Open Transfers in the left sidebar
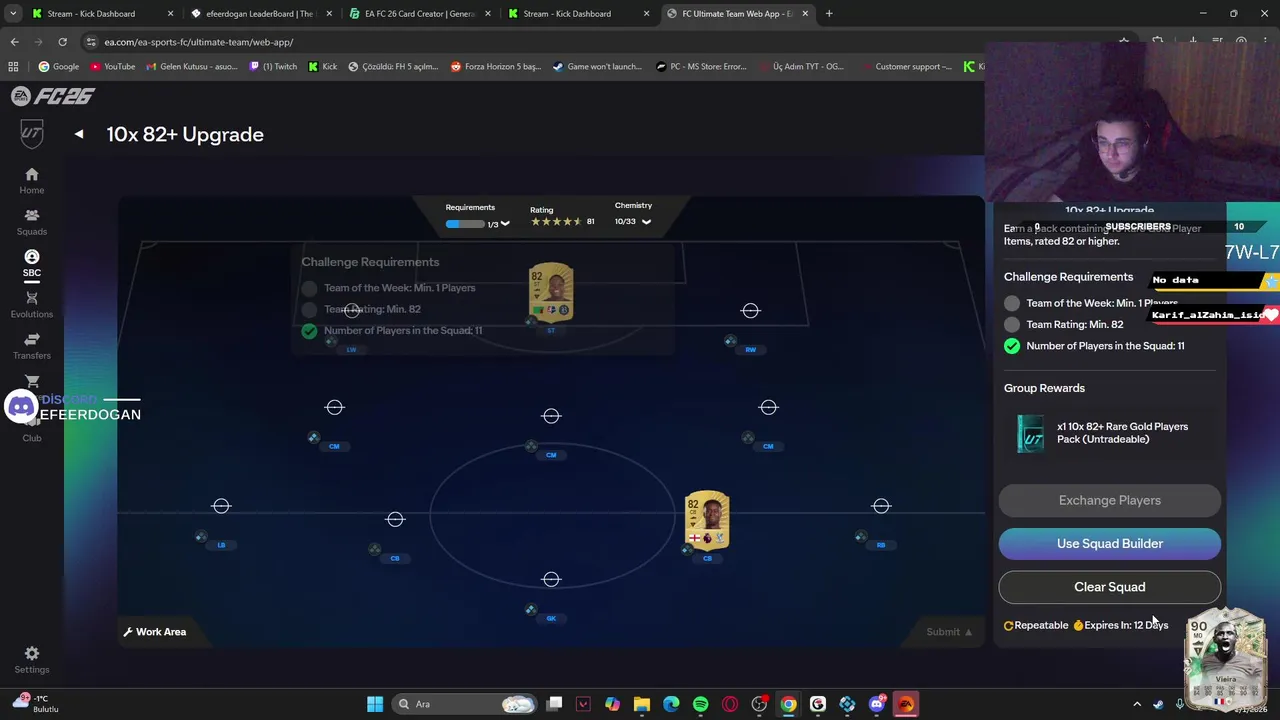This screenshot has height=720, width=1280. click(32, 346)
